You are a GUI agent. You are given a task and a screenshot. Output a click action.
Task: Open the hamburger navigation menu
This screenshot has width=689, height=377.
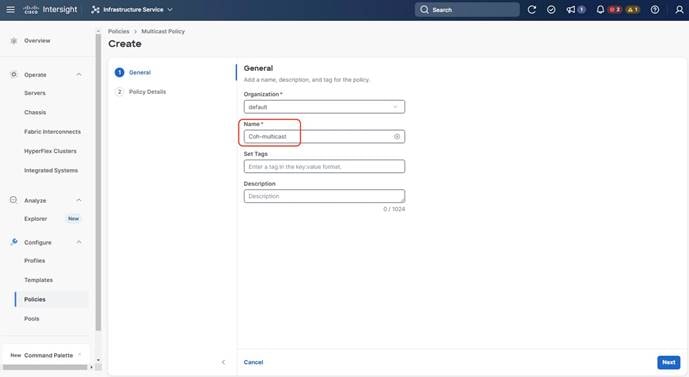point(11,9)
